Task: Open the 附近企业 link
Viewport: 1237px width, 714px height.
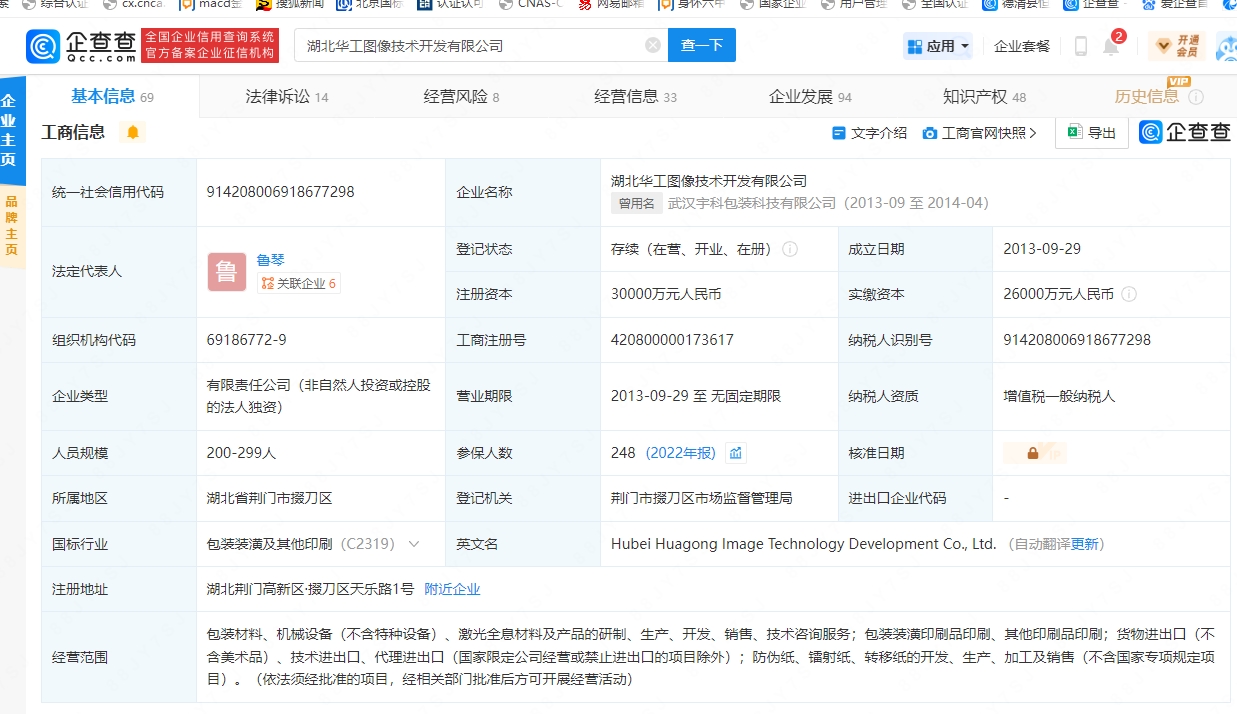Action: 452,589
